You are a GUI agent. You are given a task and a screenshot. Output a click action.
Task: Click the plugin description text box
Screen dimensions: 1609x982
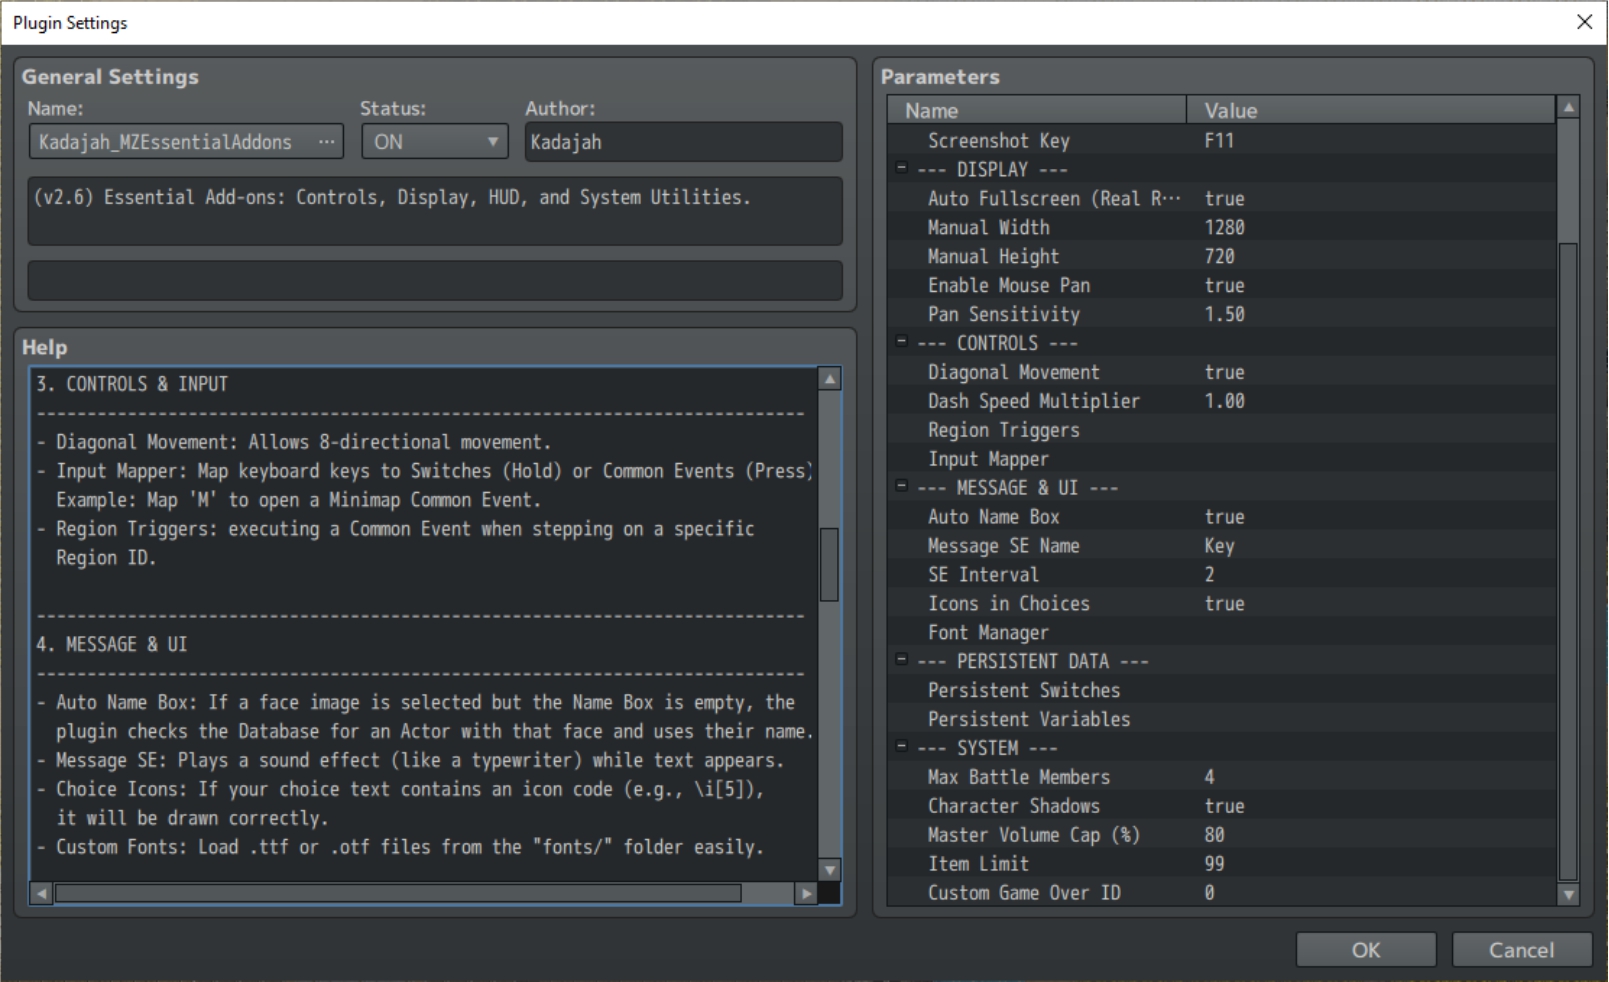435,211
